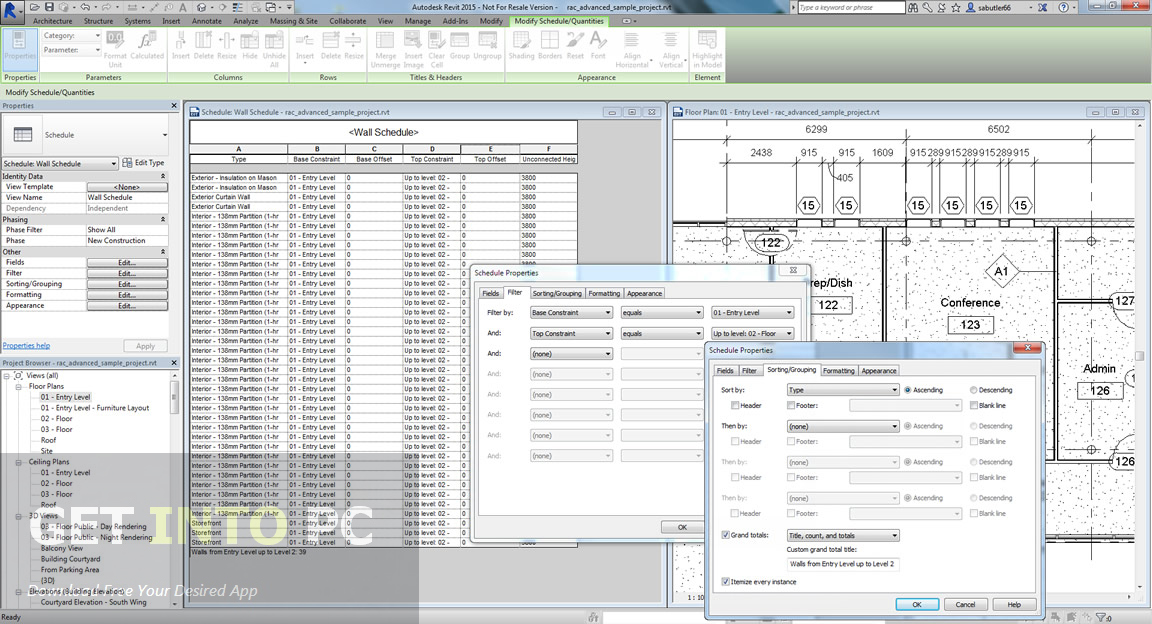Open the first Then by (none) dropdown

(843, 426)
